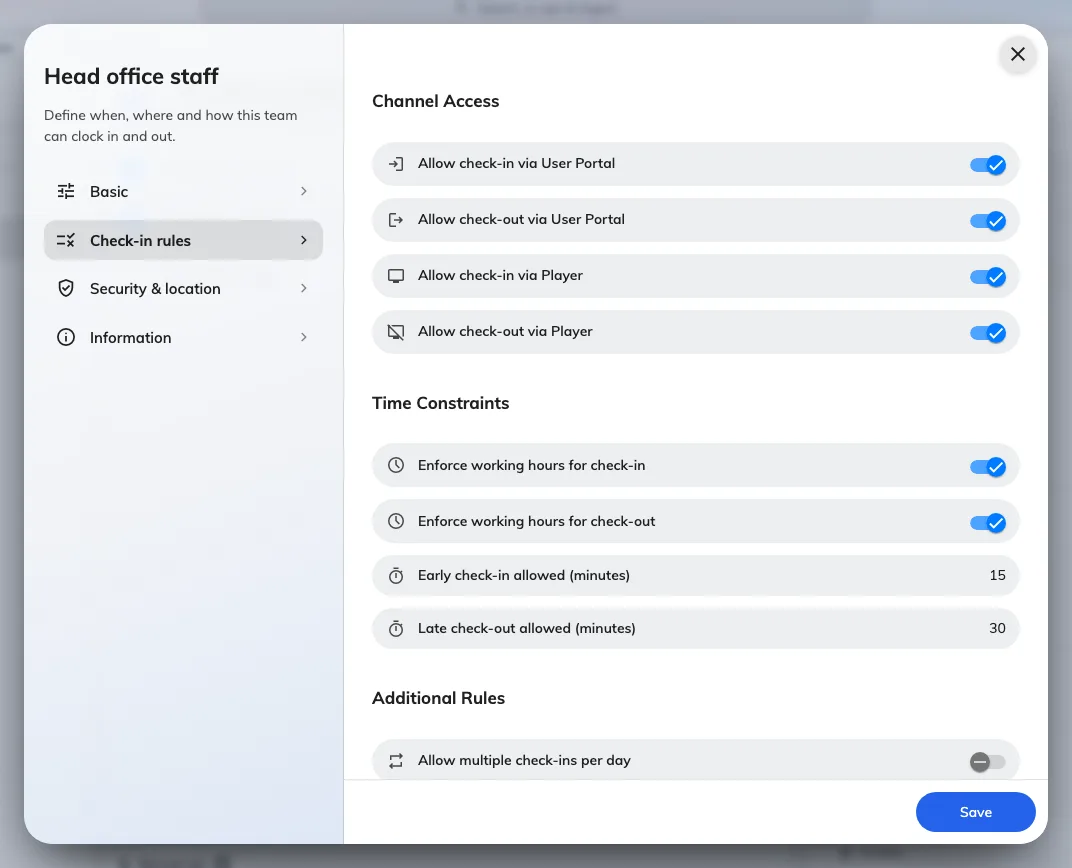1072x868 pixels.
Task: Save the check-in rule changes
Action: click(976, 812)
